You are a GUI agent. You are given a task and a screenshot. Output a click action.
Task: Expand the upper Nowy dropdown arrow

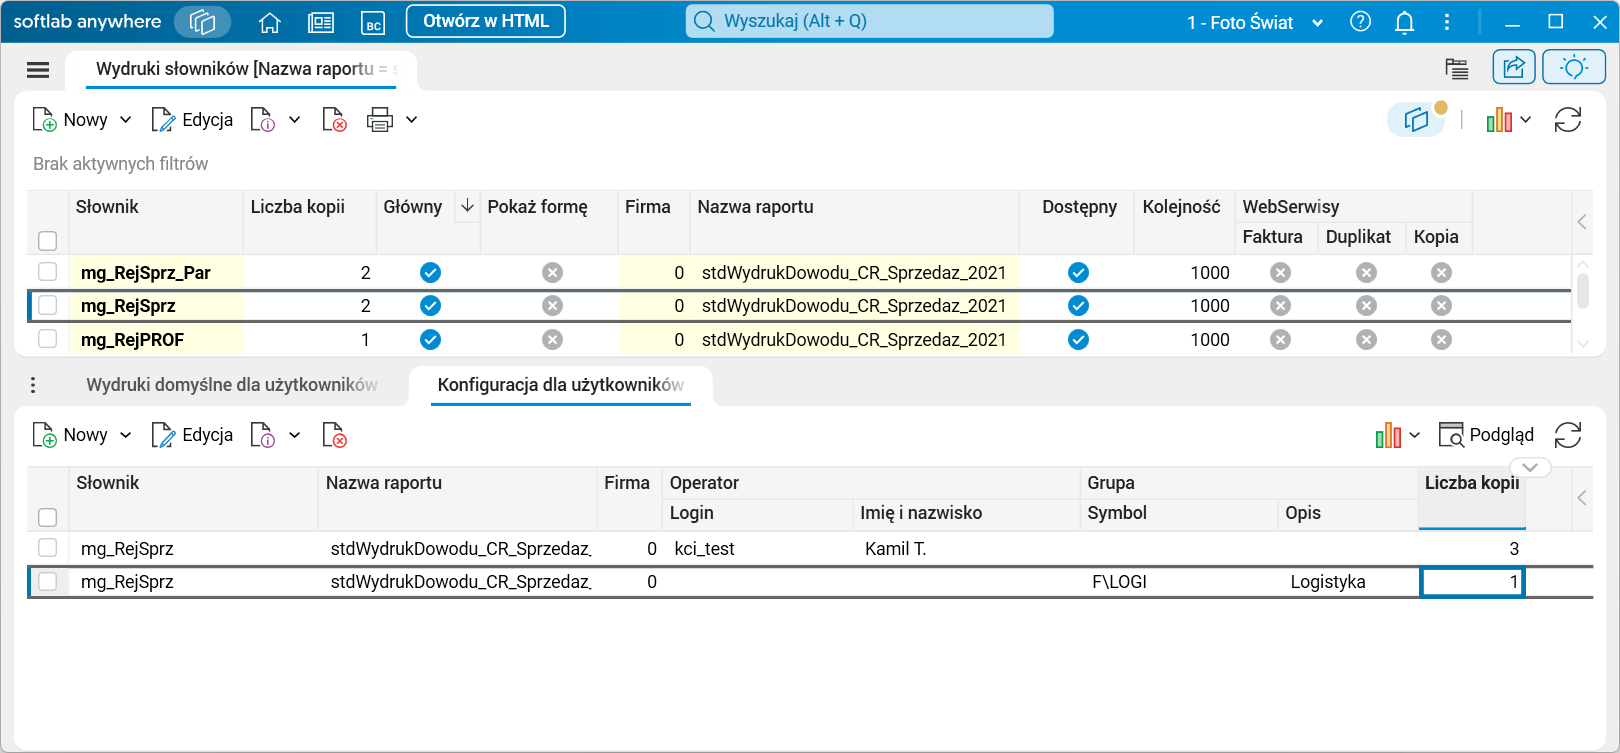click(x=126, y=120)
